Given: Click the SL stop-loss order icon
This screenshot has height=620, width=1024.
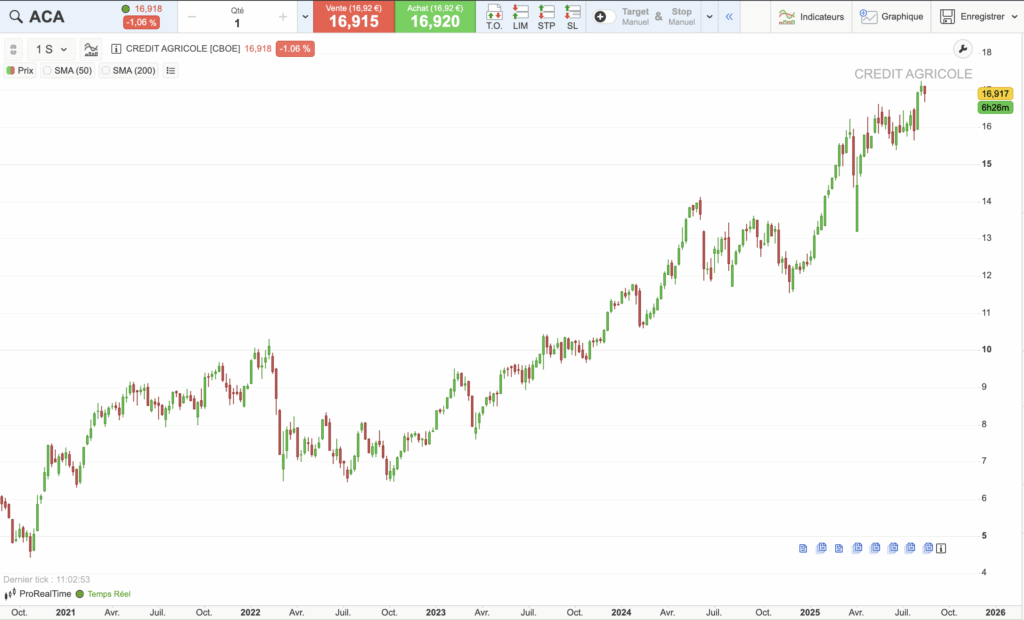Looking at the screenshot, I should tap(571, 16).
